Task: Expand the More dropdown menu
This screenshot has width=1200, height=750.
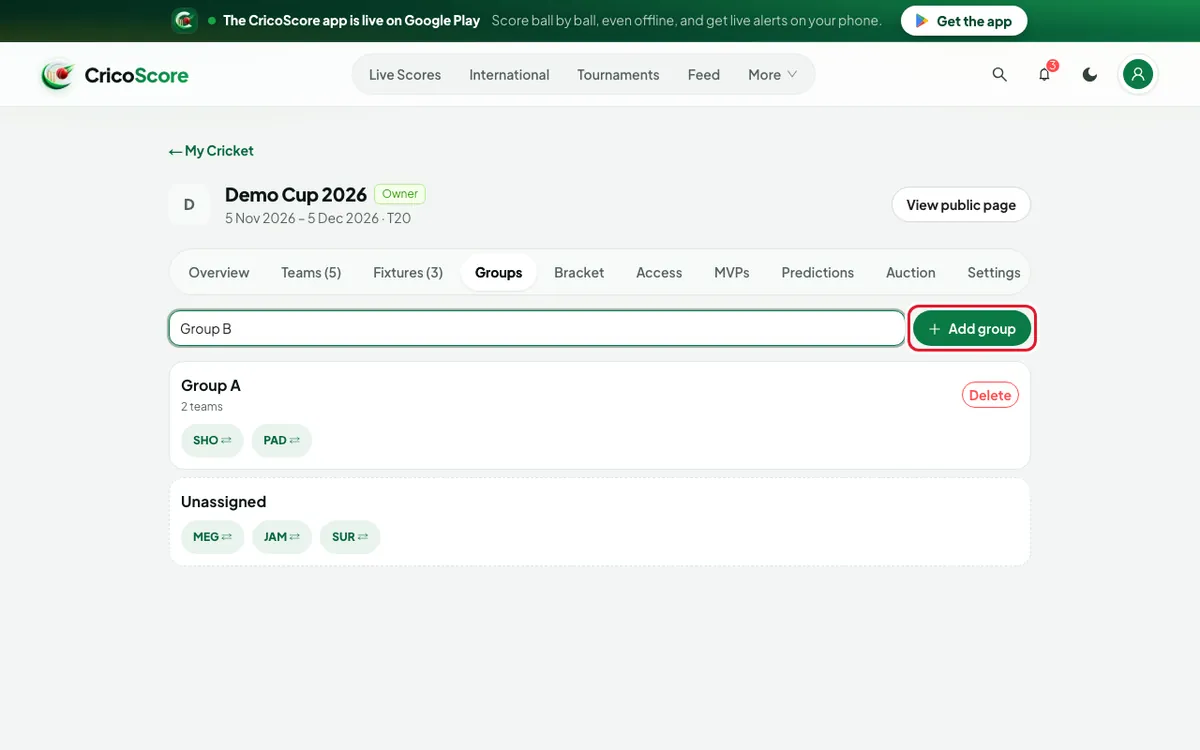Action: (x=773, y=75)
